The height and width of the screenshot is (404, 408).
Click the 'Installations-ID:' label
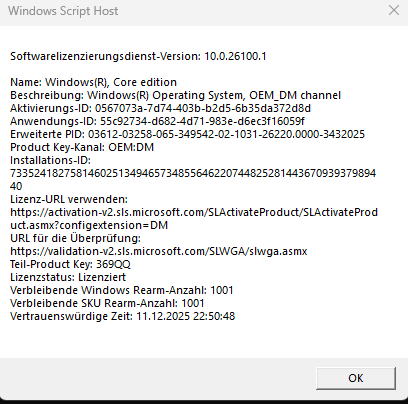coord(50,160)
